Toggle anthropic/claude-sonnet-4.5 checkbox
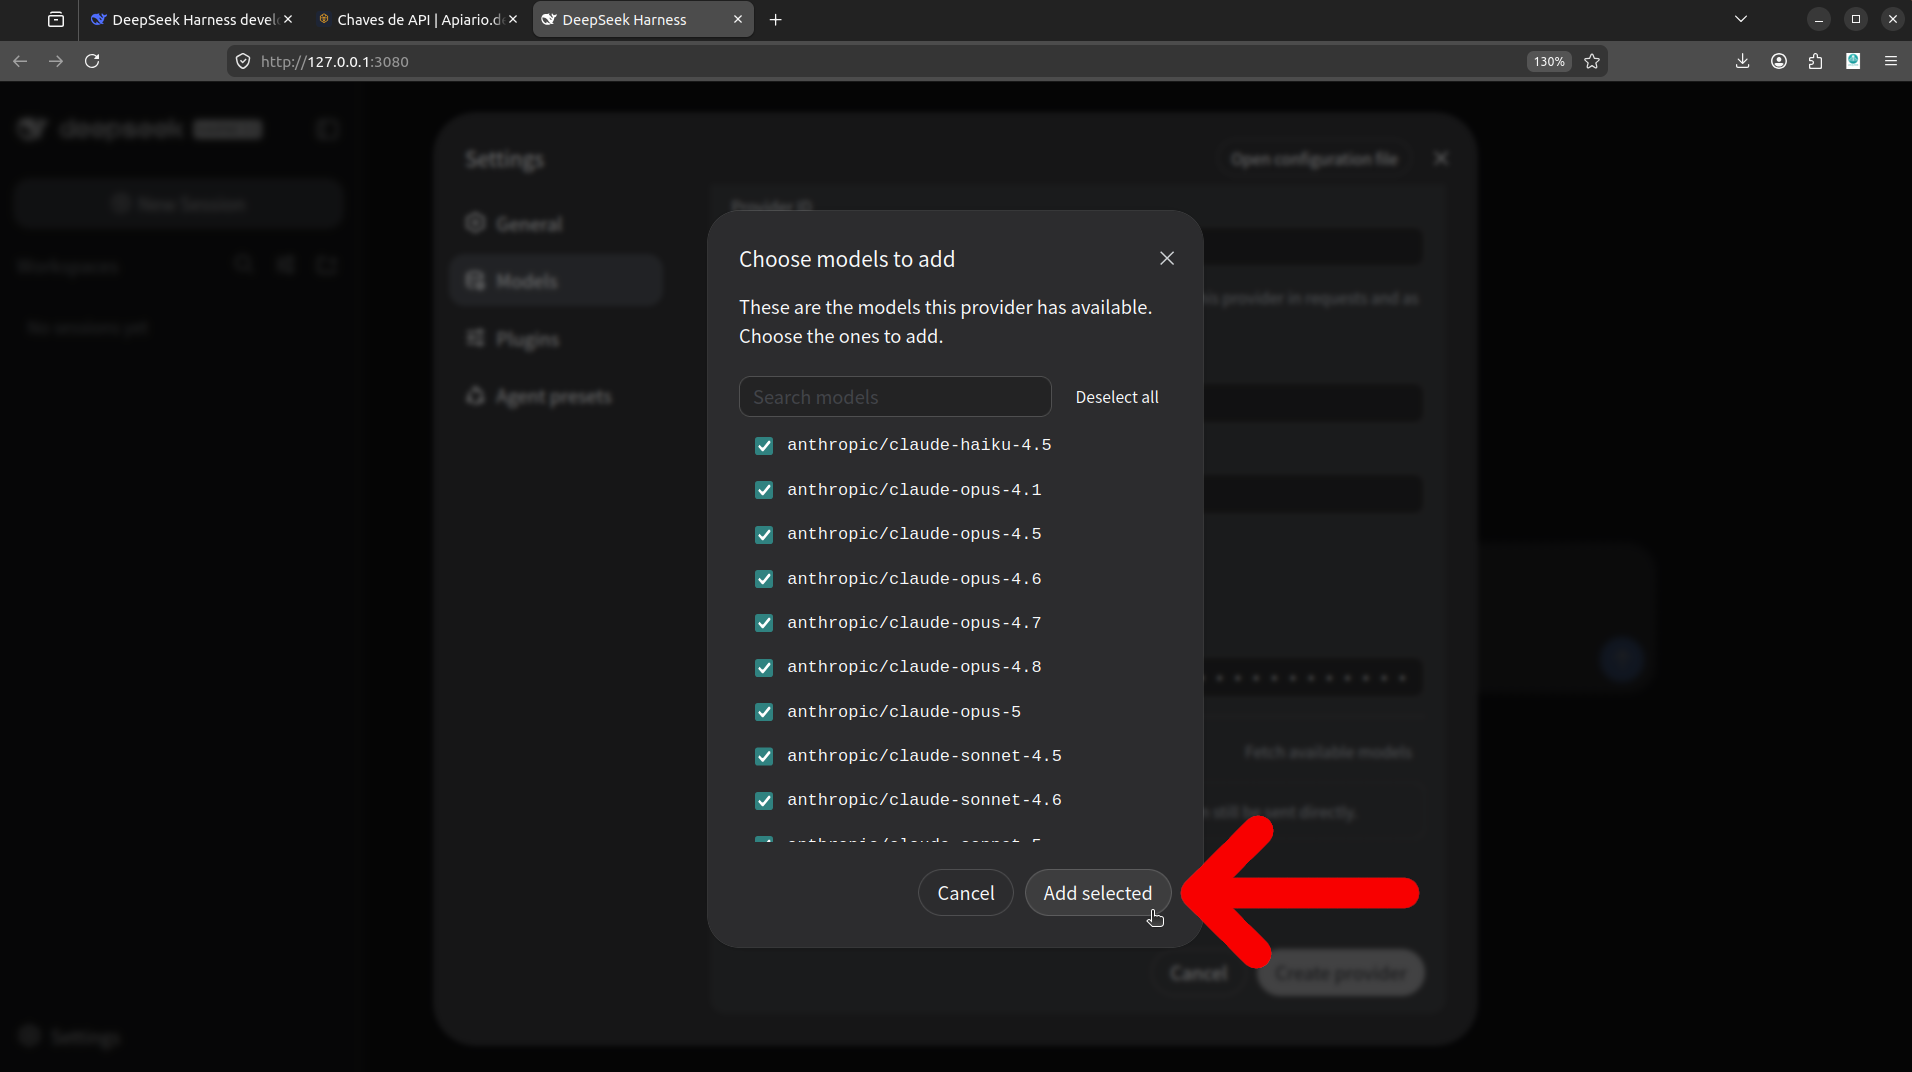The height and width of the screenshot is (1072, 1912). [764, 756]
